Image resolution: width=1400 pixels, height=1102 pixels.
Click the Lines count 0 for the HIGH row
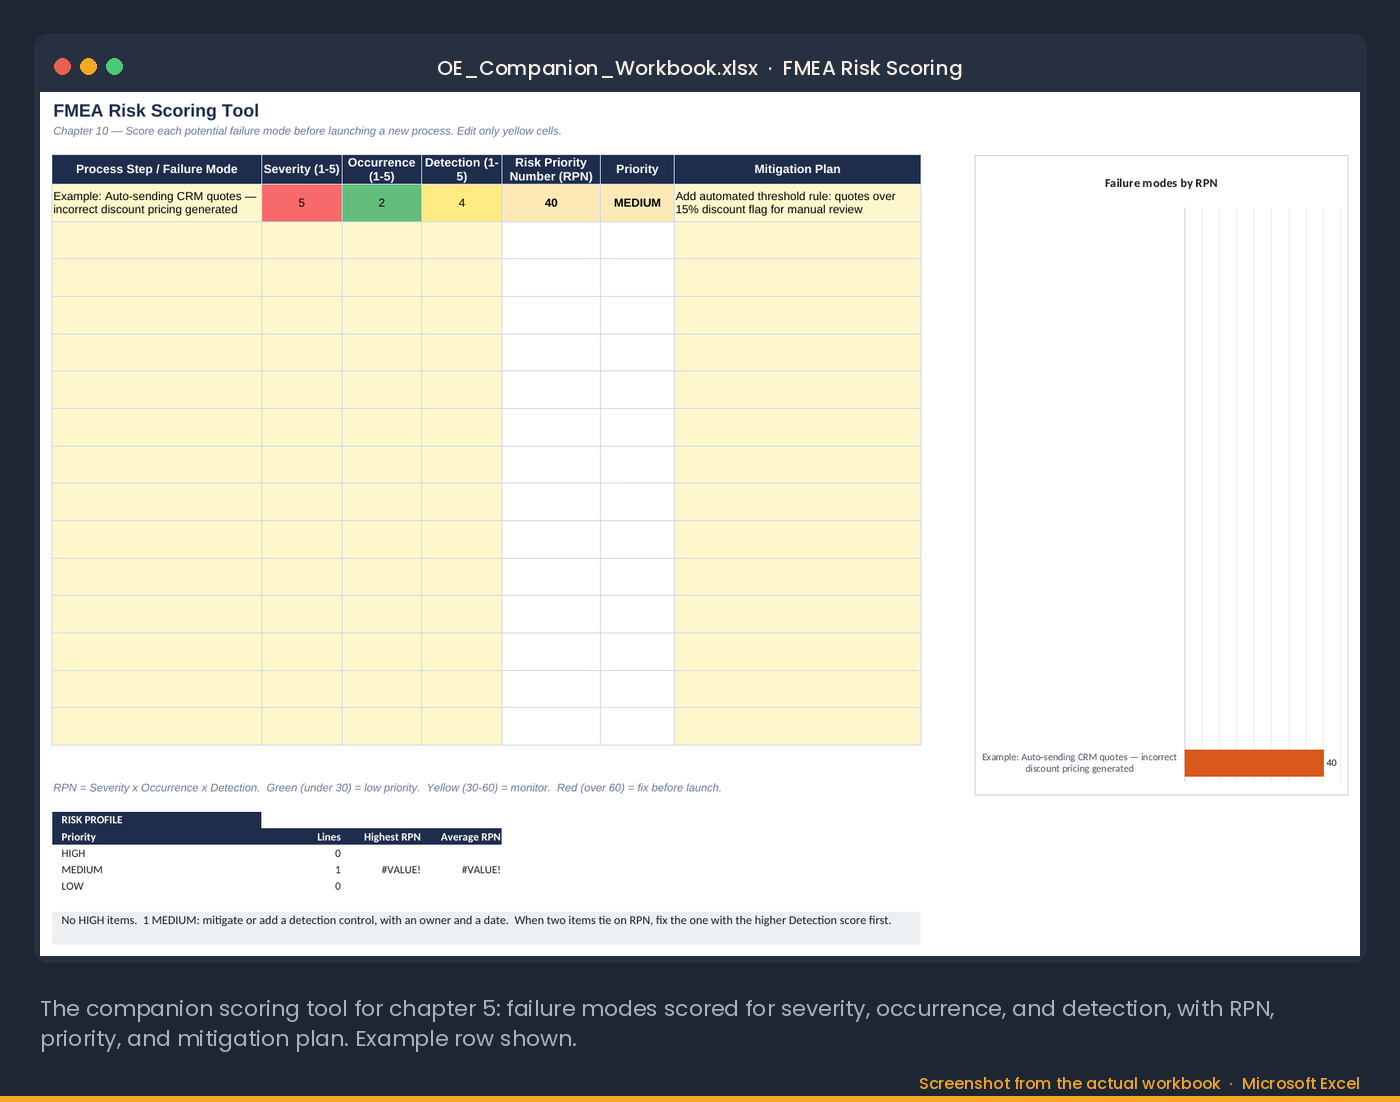338,854
